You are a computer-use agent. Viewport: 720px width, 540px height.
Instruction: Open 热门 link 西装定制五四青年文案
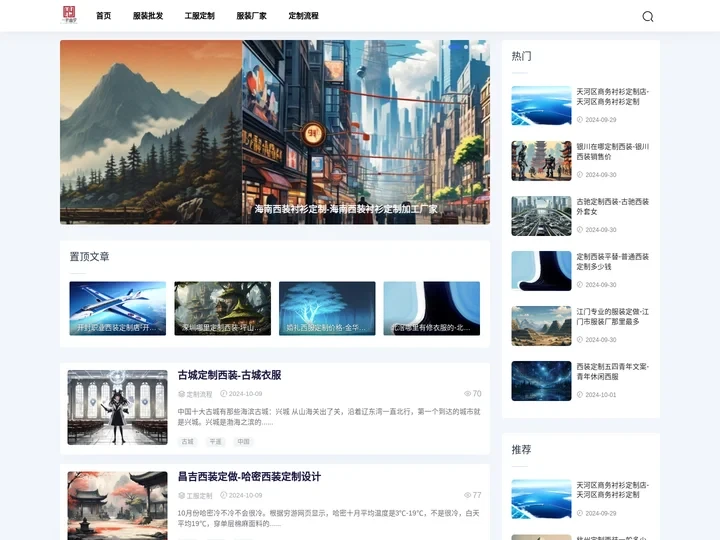click(613, 371)
